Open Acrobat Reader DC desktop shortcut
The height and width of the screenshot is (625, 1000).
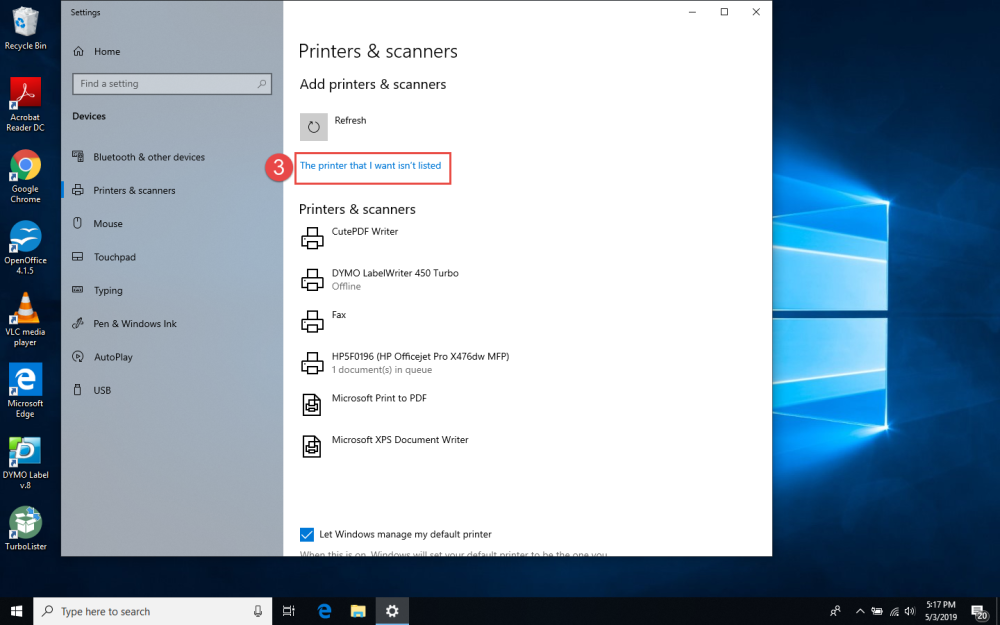26,103
